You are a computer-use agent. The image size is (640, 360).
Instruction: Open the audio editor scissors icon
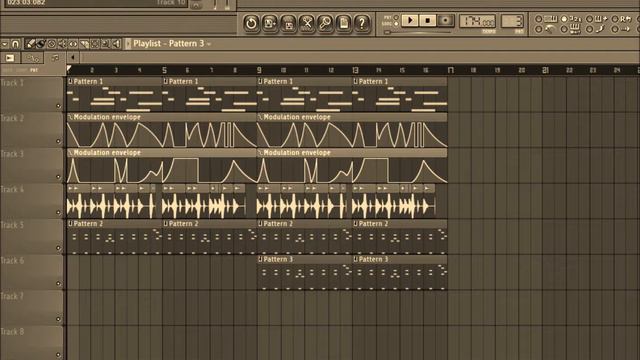pos(307,23)
